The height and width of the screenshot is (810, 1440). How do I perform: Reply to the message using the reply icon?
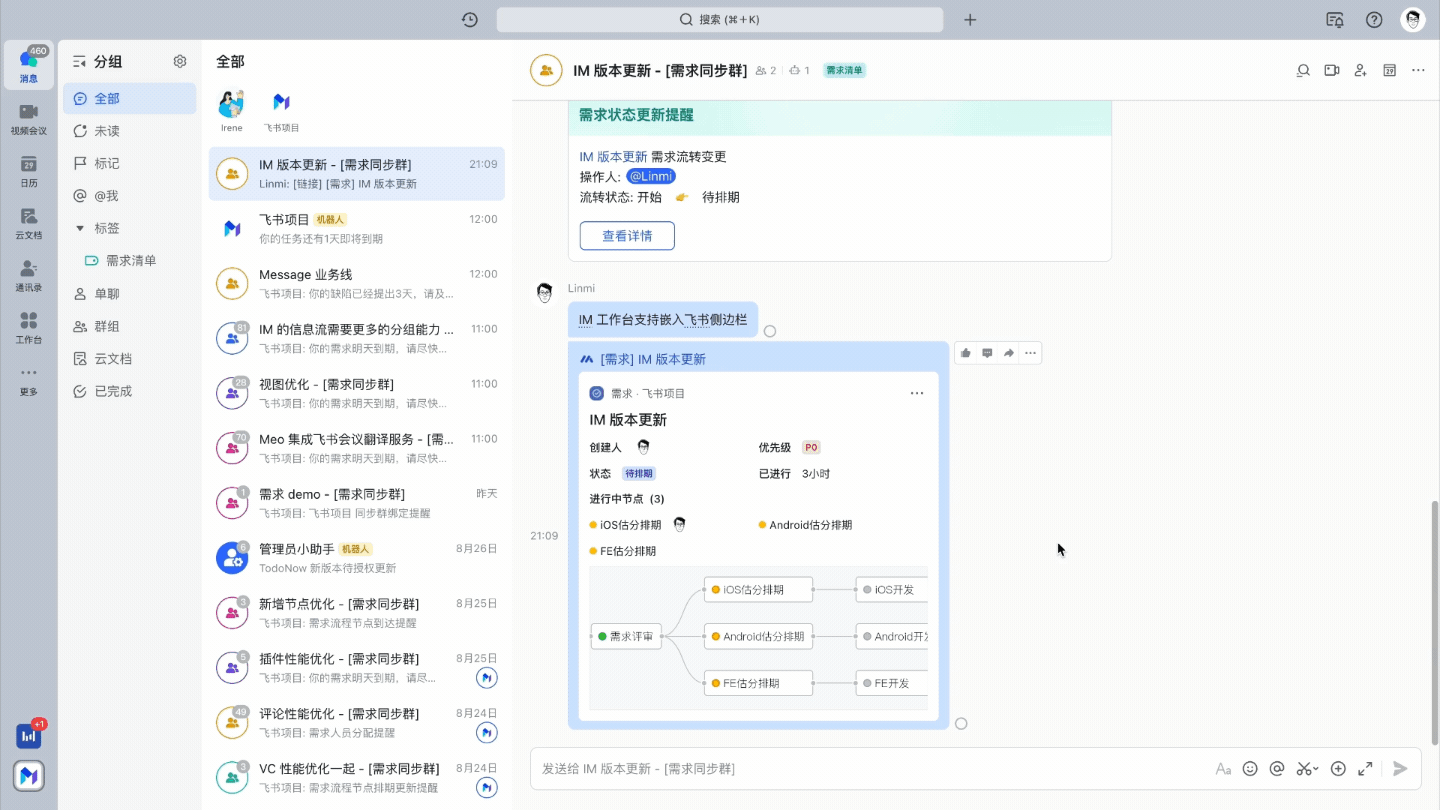[987, 353]
